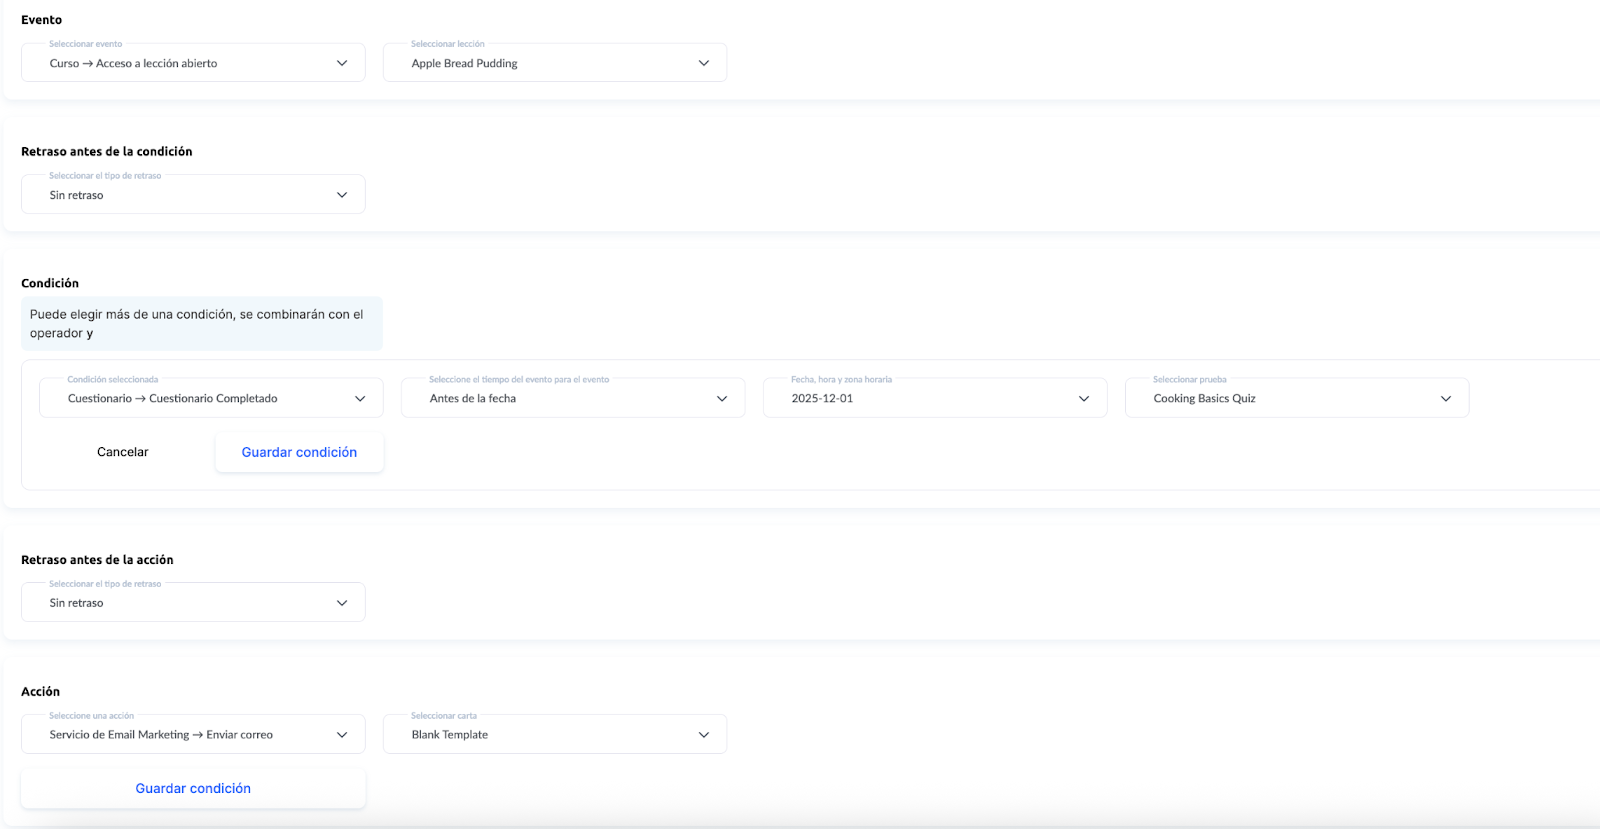Click the info notice about combining conditions
This screenshot has width=1600, height=829.
[x=201, y=323]
